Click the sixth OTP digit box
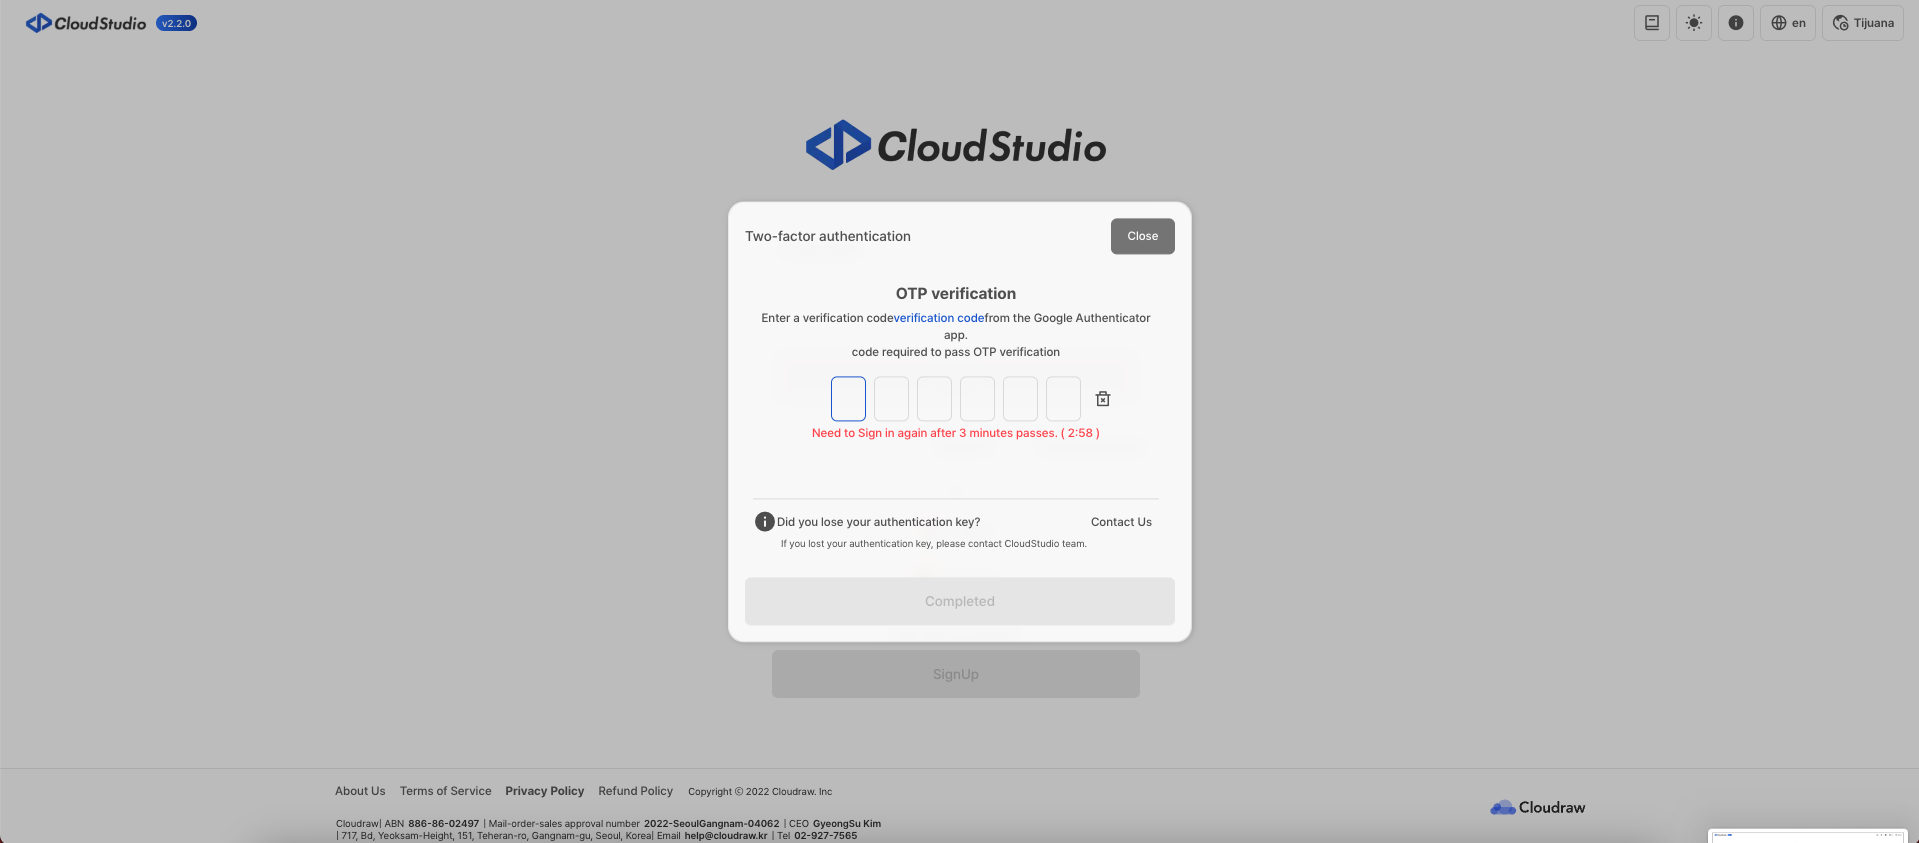This screenshot has height=843, width=1919. point(1063,399)
